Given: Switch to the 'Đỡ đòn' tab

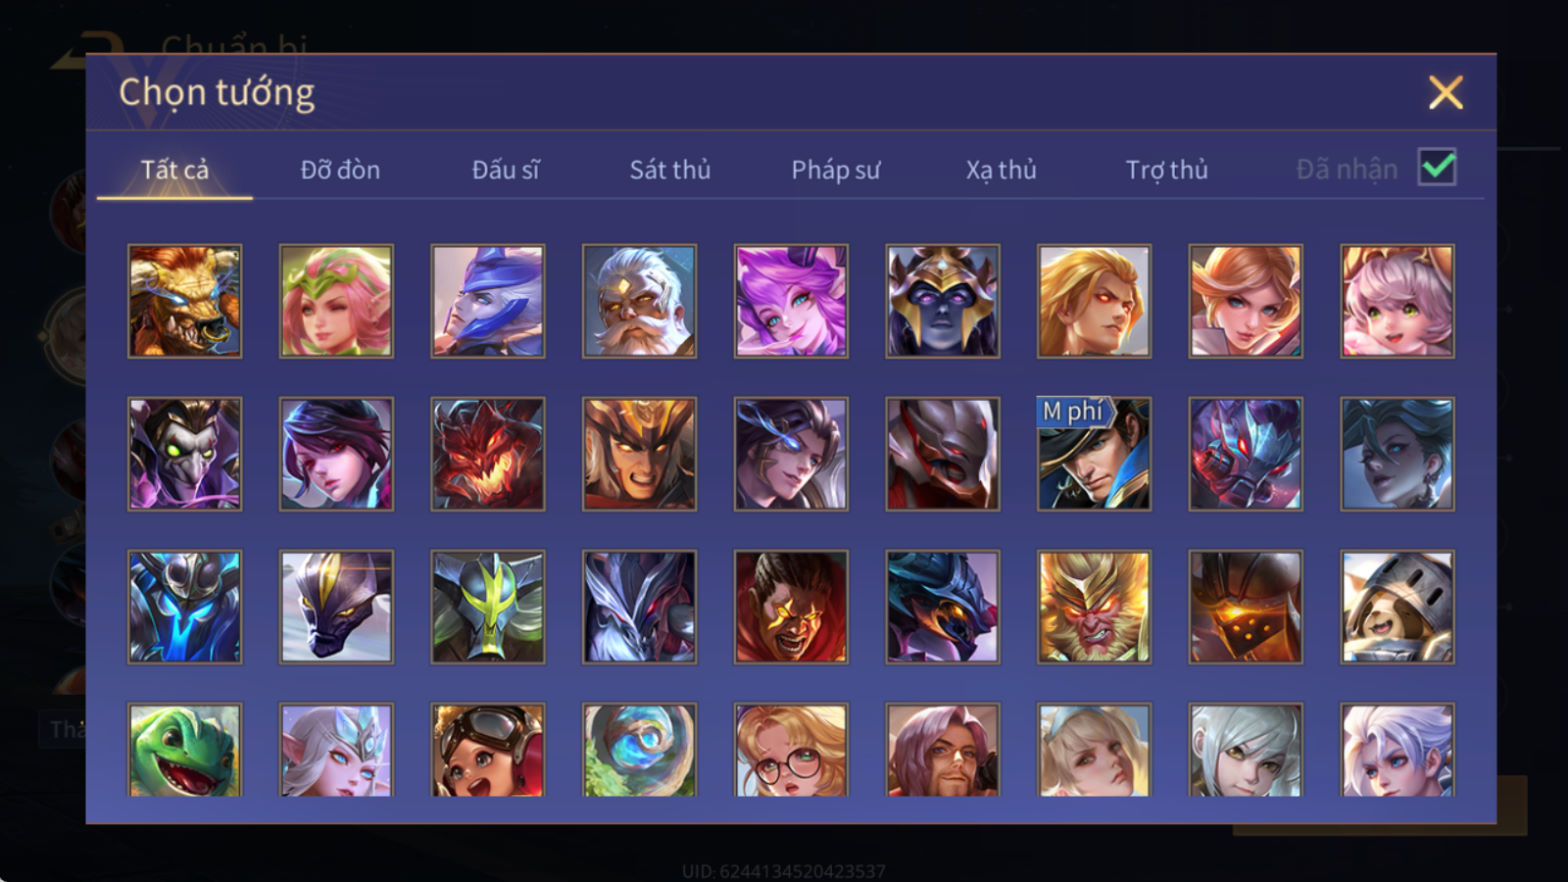Looking at the screenshot, I should (340, 170).
